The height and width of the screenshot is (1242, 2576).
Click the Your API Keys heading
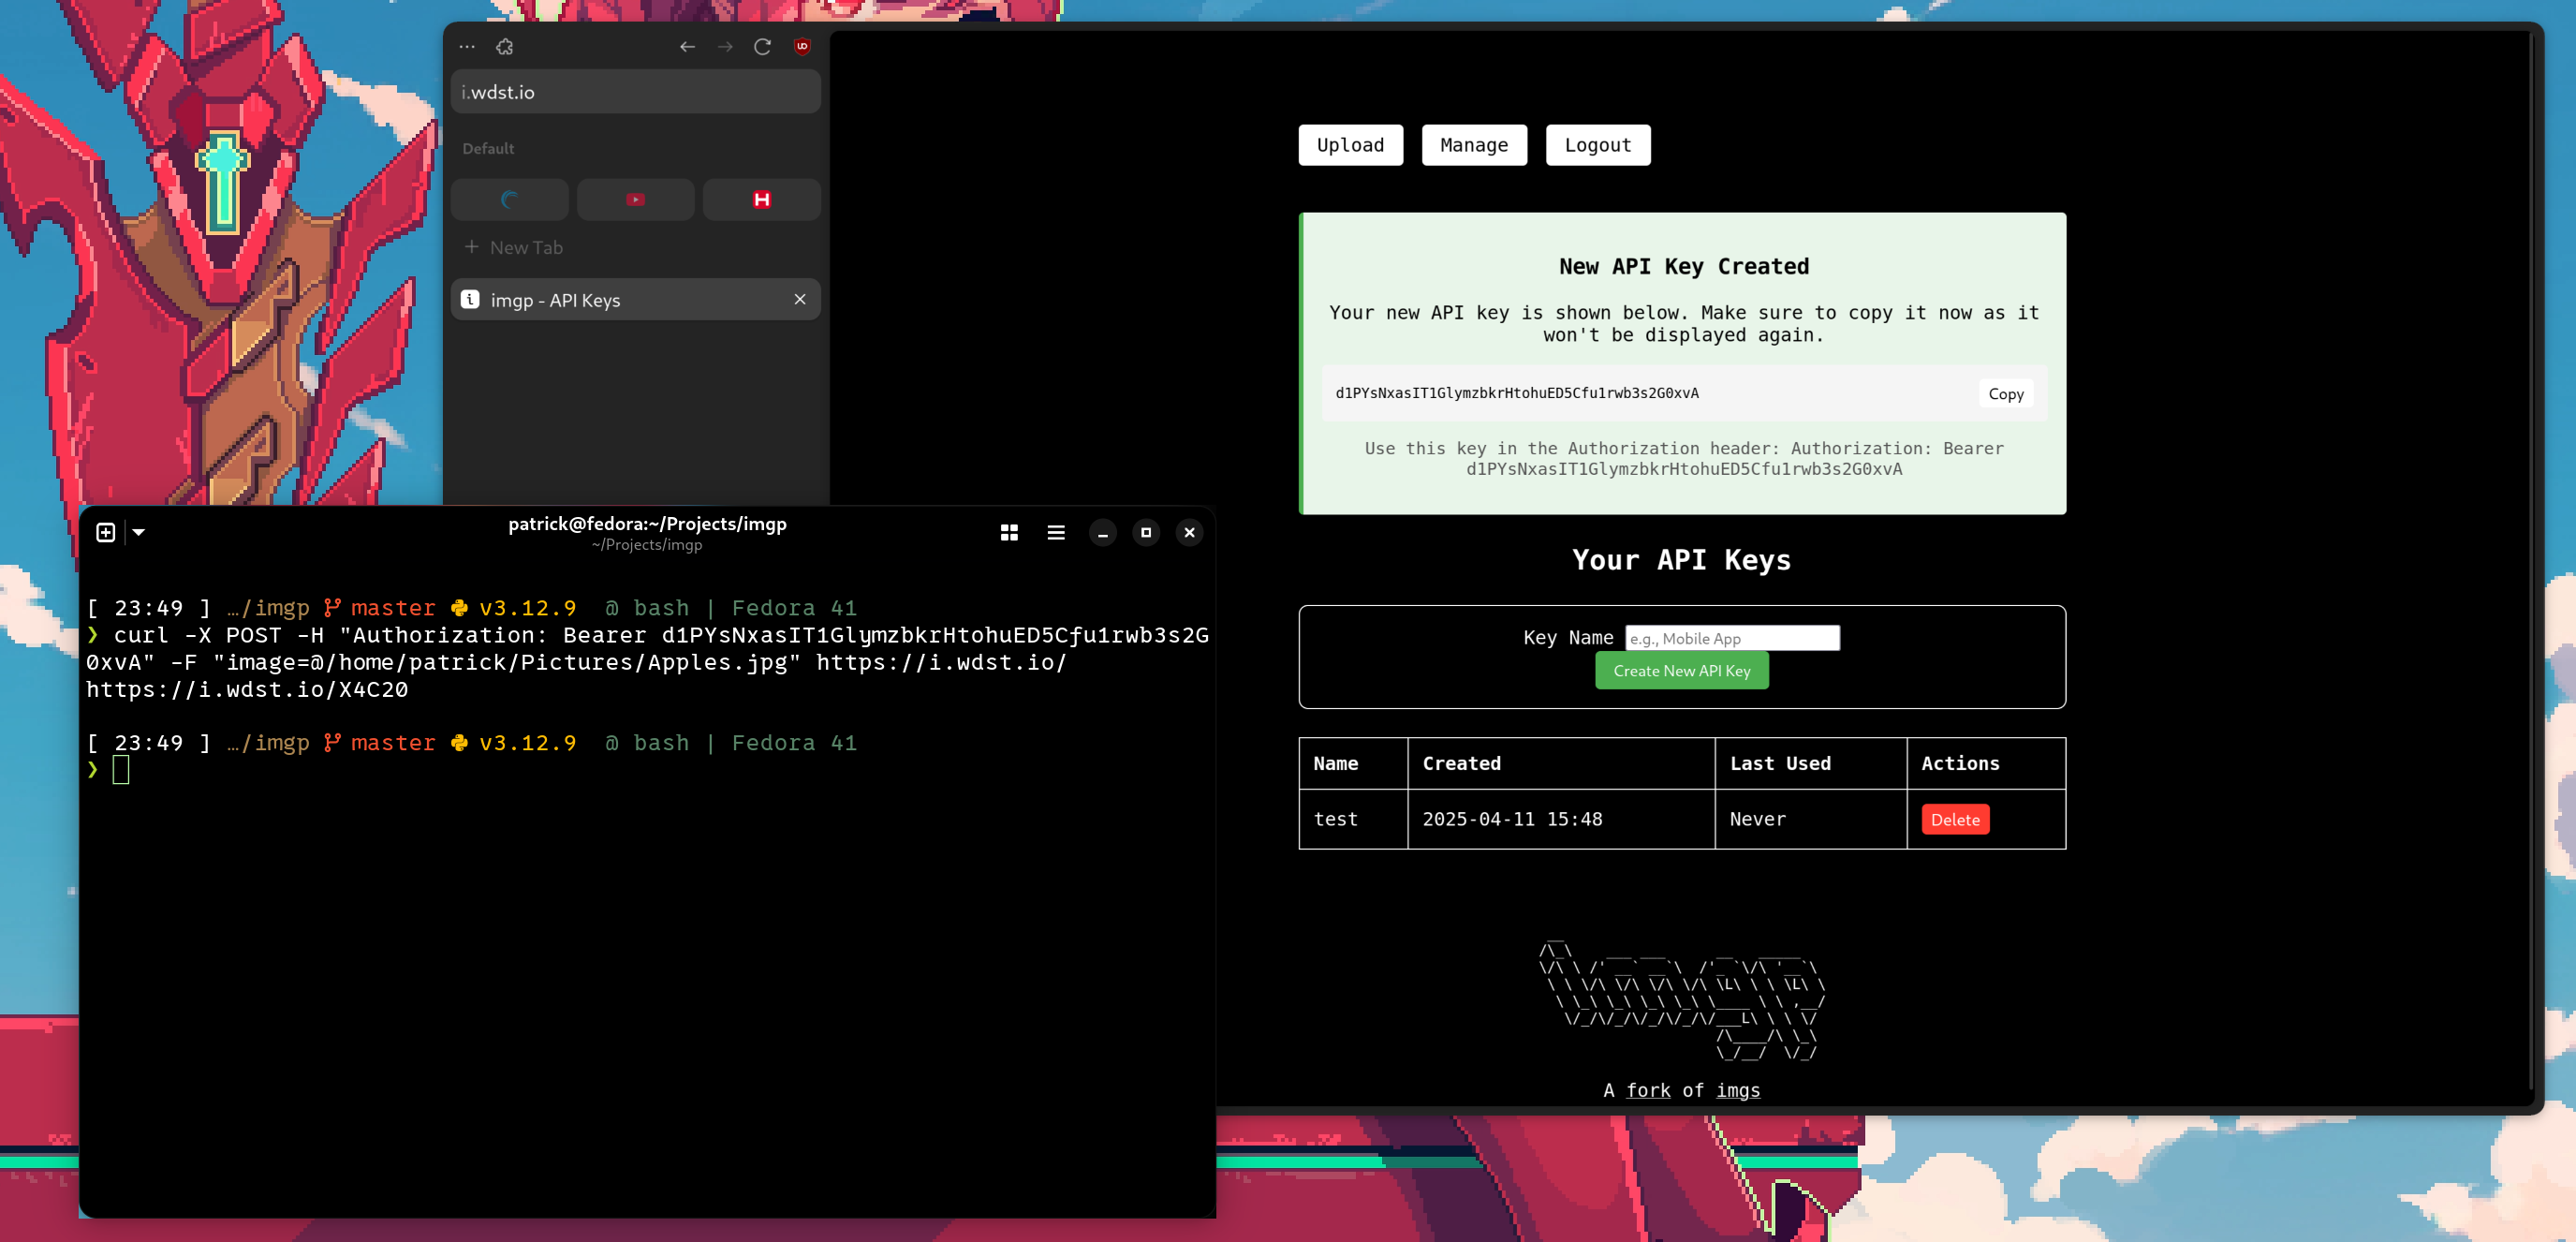tap(1682, 561)
